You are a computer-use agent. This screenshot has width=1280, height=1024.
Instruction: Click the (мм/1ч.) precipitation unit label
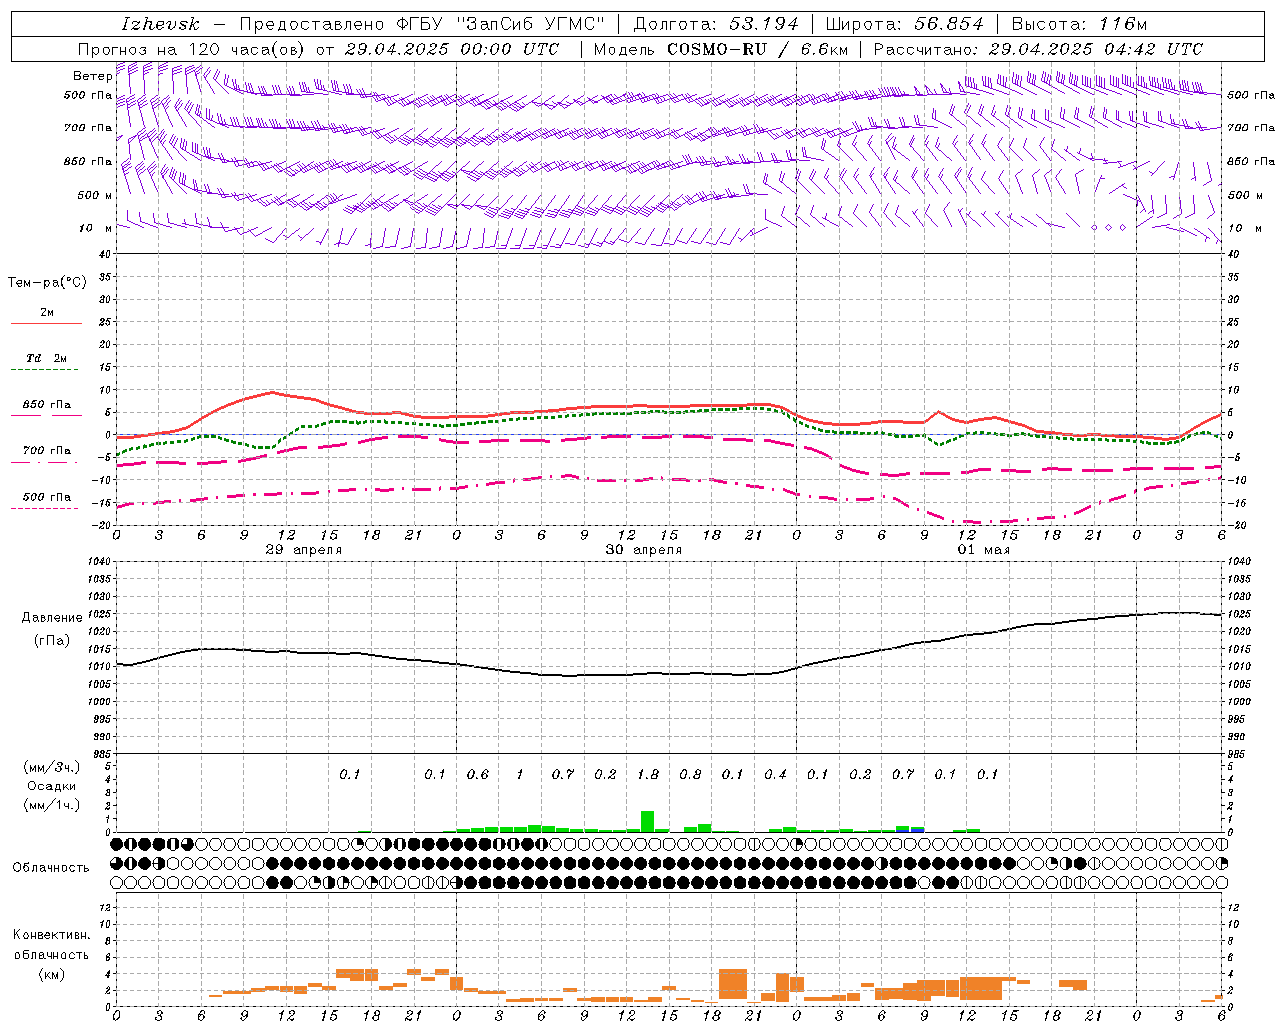(x=52, y=805)
